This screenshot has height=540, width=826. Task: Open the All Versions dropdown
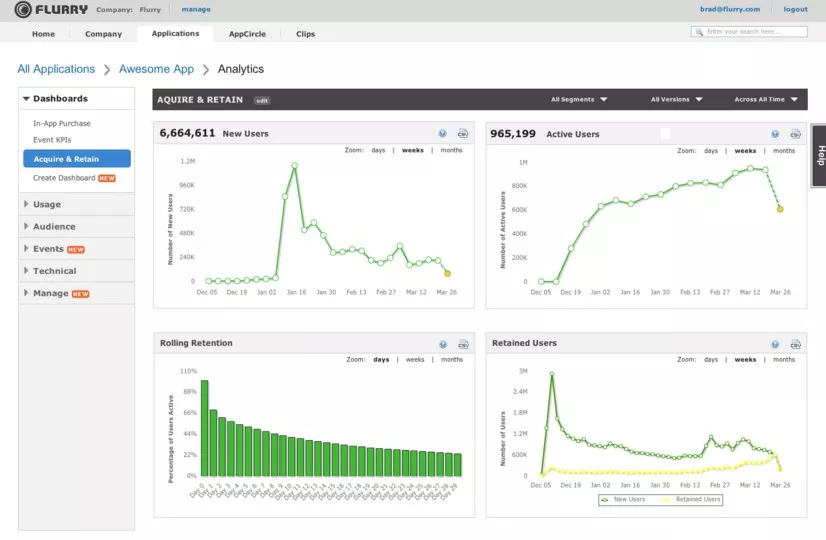[676, 100]
